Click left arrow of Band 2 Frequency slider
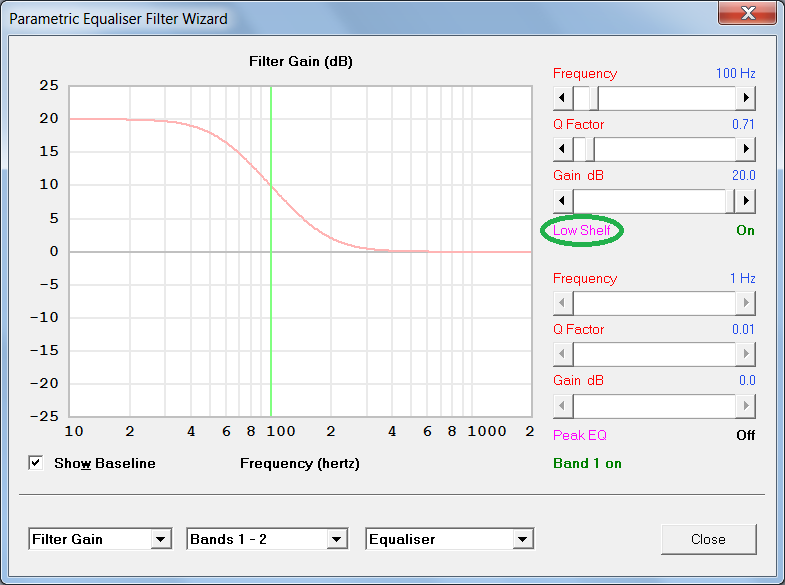 click(563, 303)
